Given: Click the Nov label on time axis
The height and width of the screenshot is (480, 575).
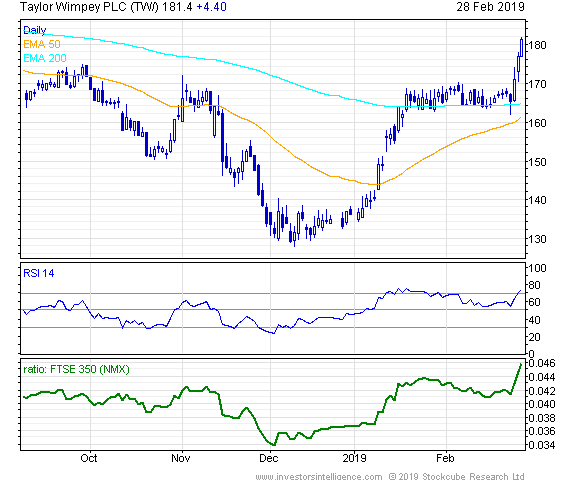Looking at the screenshot, I should click(180, 458).
